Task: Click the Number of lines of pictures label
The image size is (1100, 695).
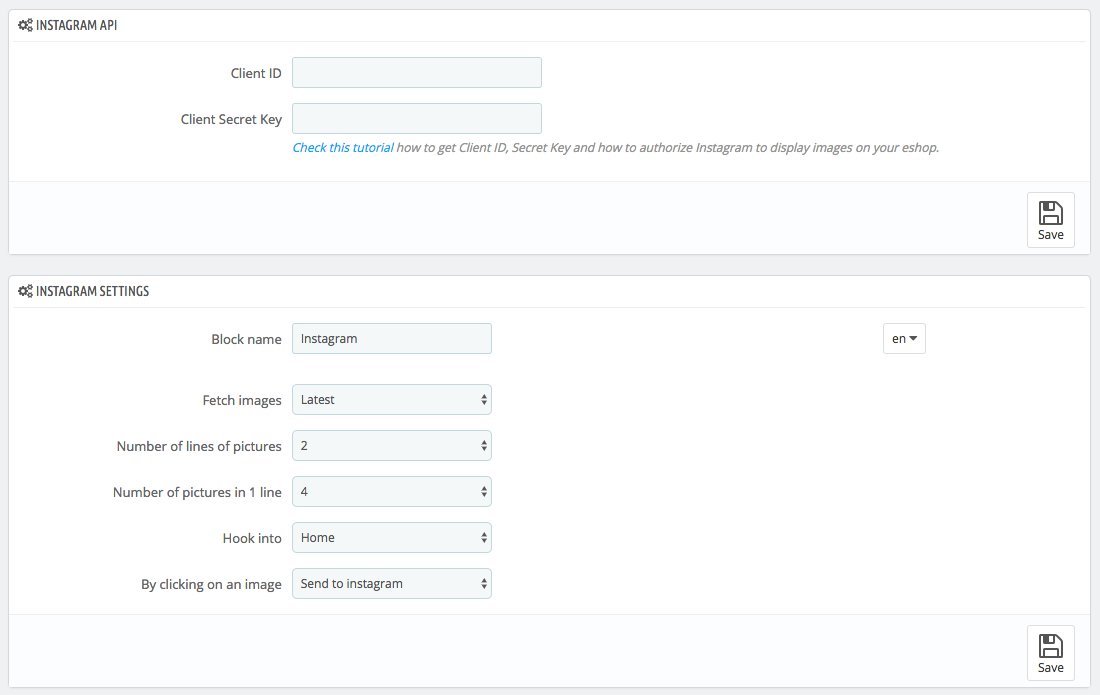Action: click(x=199, y=447)
